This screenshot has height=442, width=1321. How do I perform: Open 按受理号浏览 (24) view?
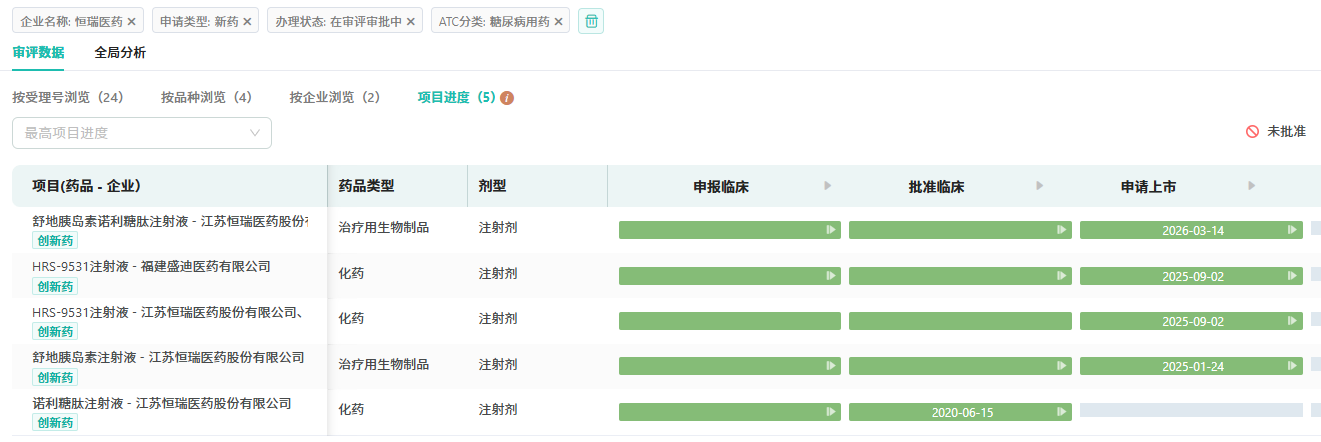pyautogui.click(x=67, y=98)
